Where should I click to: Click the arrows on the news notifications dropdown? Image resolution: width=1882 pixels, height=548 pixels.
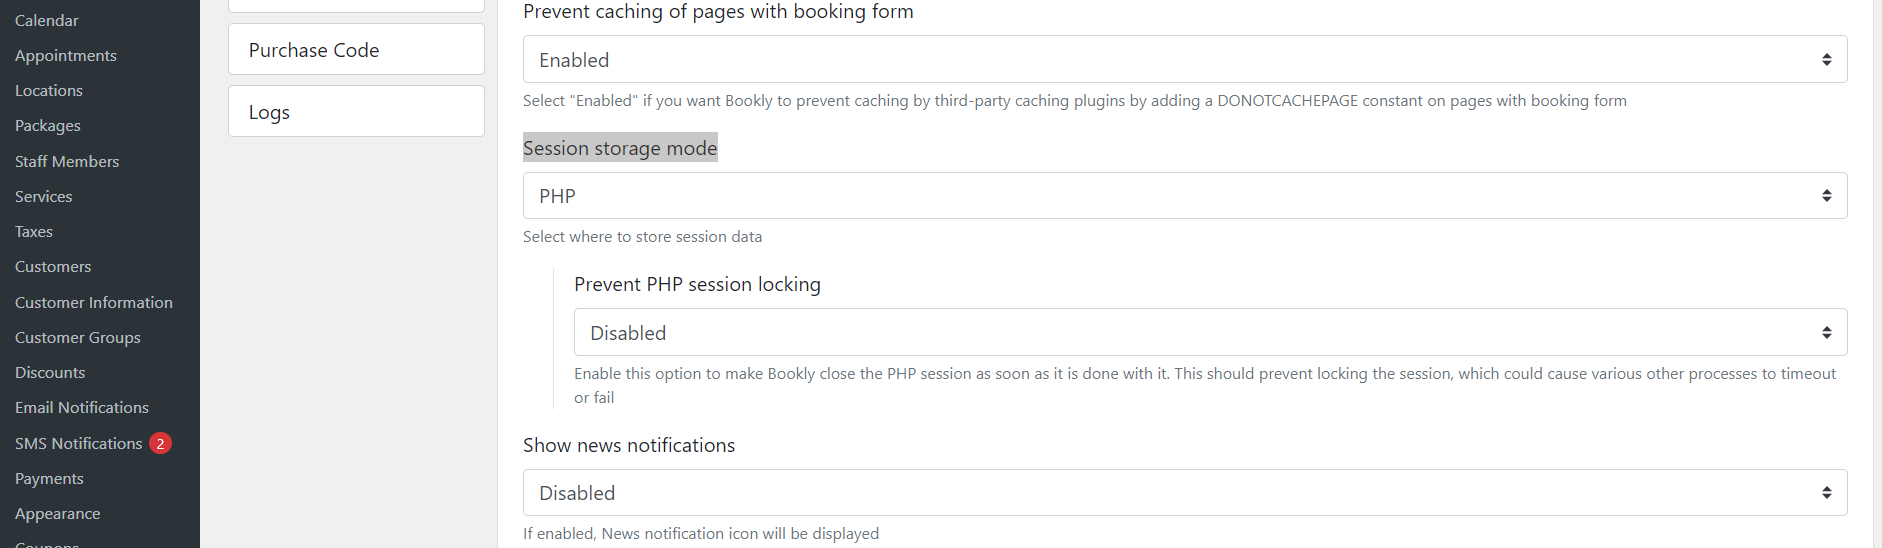click(1826, 493)
